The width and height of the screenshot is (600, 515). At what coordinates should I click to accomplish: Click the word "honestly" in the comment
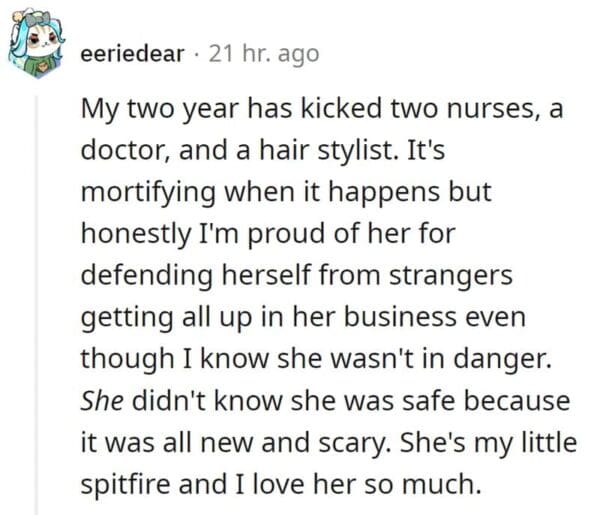(130, 235)
